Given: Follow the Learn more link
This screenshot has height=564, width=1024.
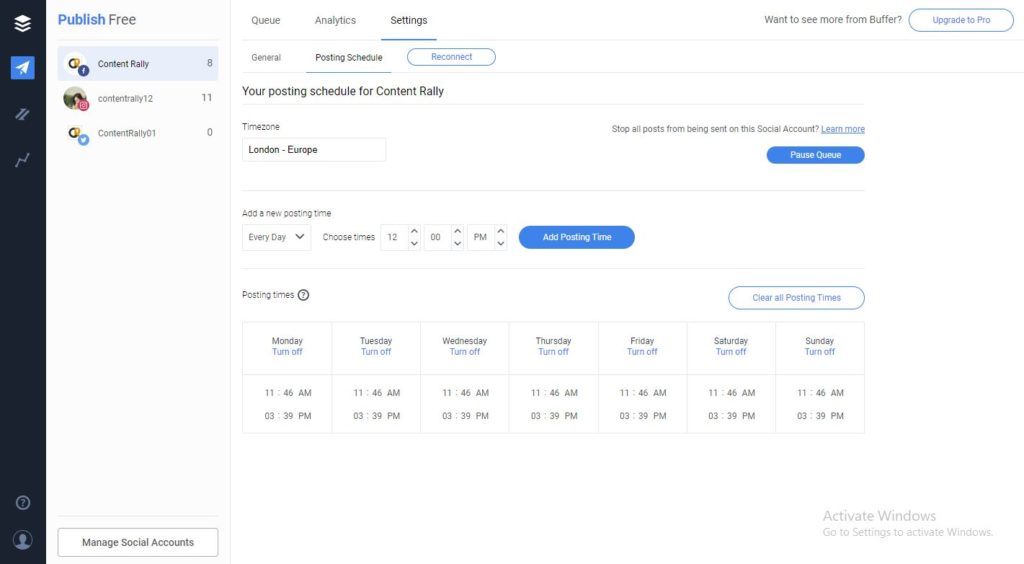Looking at the screenshot, I should coord(842,129).
